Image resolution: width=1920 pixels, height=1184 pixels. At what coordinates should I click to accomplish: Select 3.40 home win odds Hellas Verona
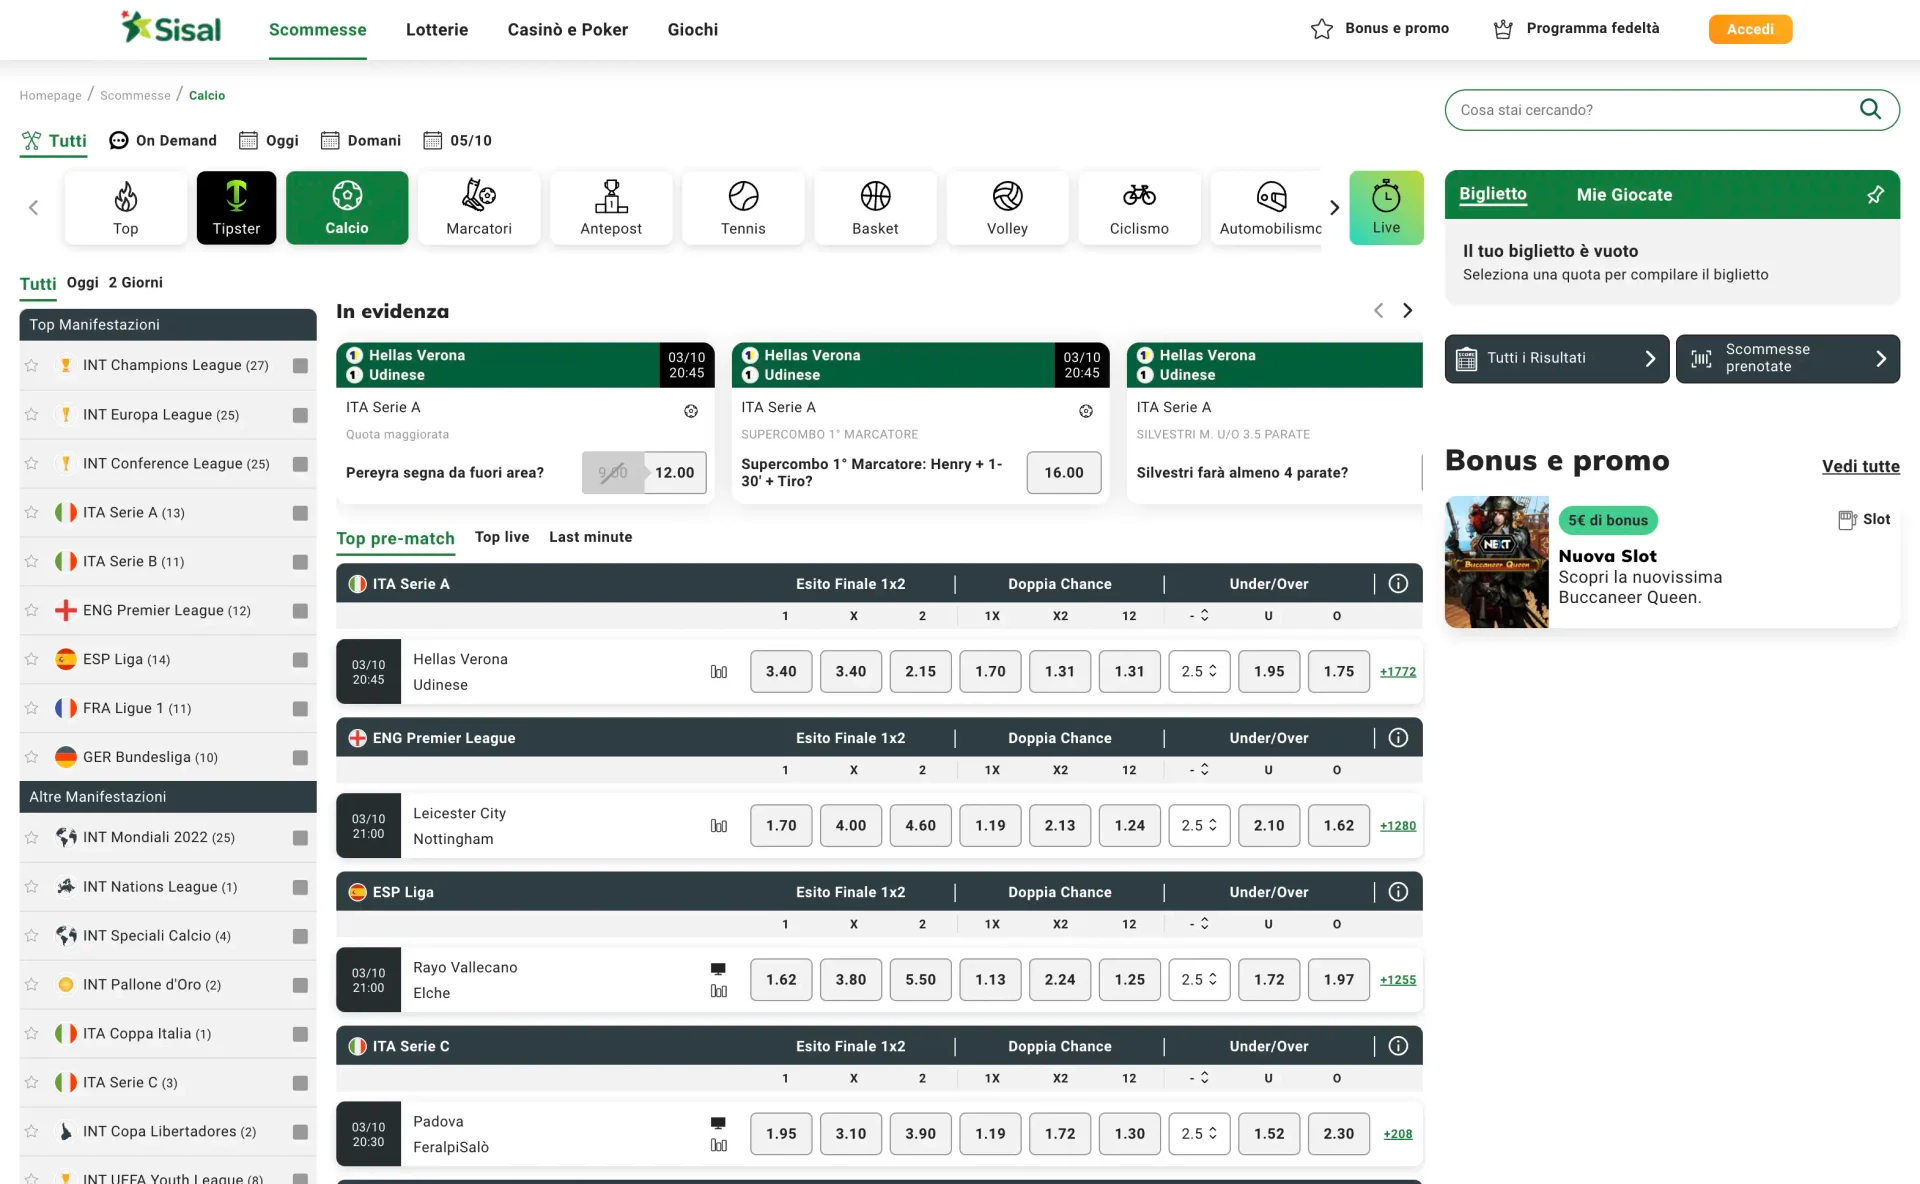pos(781,671)
